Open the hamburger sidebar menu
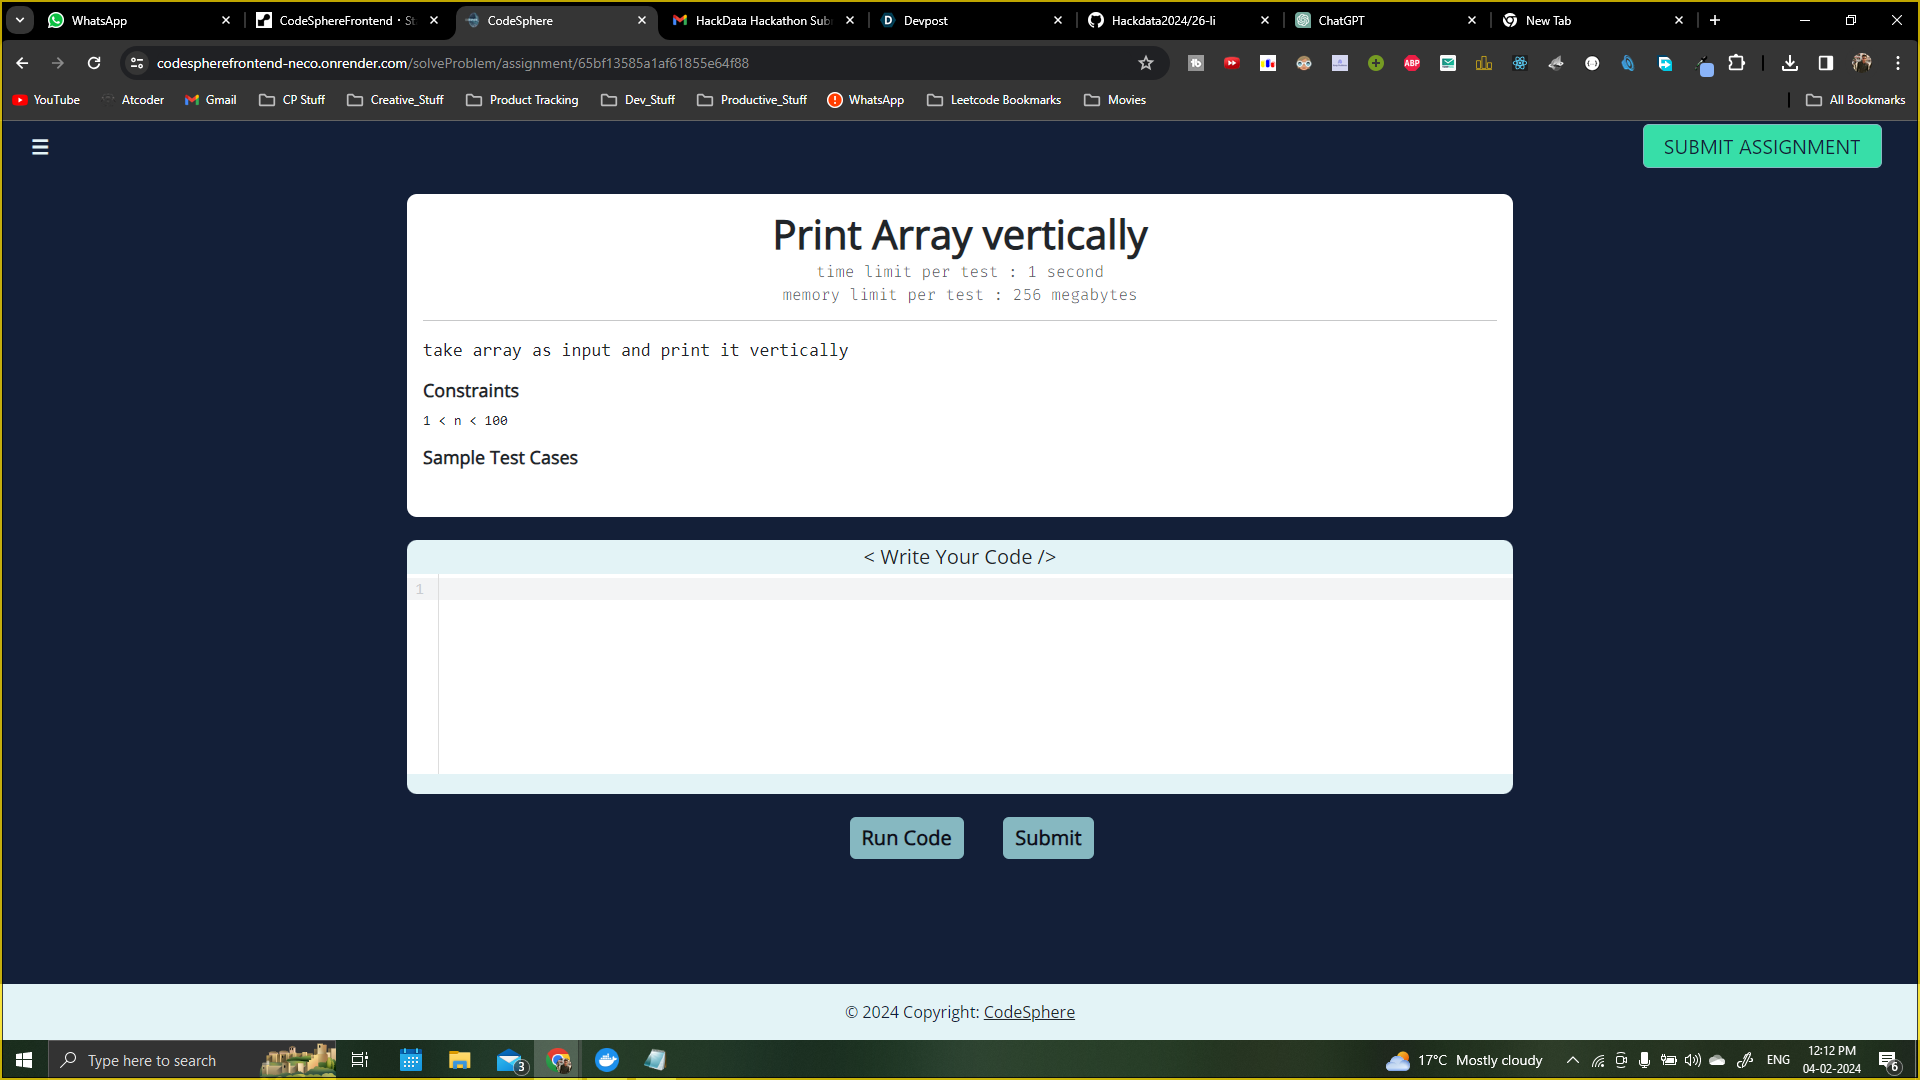The image size is (1920, 1080). pos(40,147)
